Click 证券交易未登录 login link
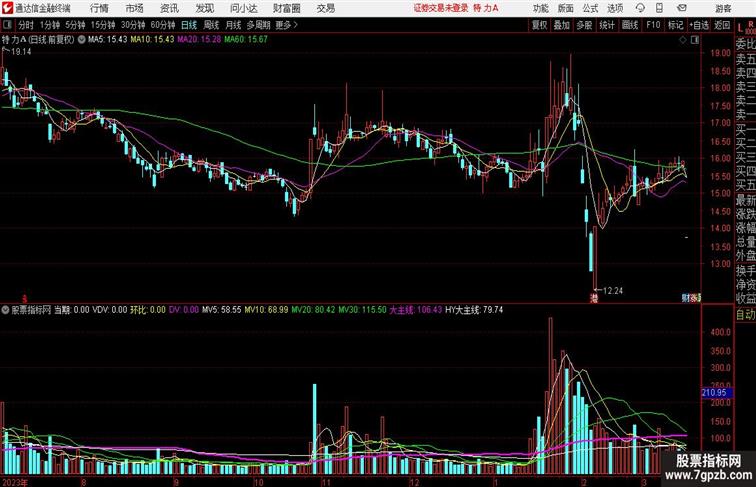756x487 pixels. tap(441, 8)
